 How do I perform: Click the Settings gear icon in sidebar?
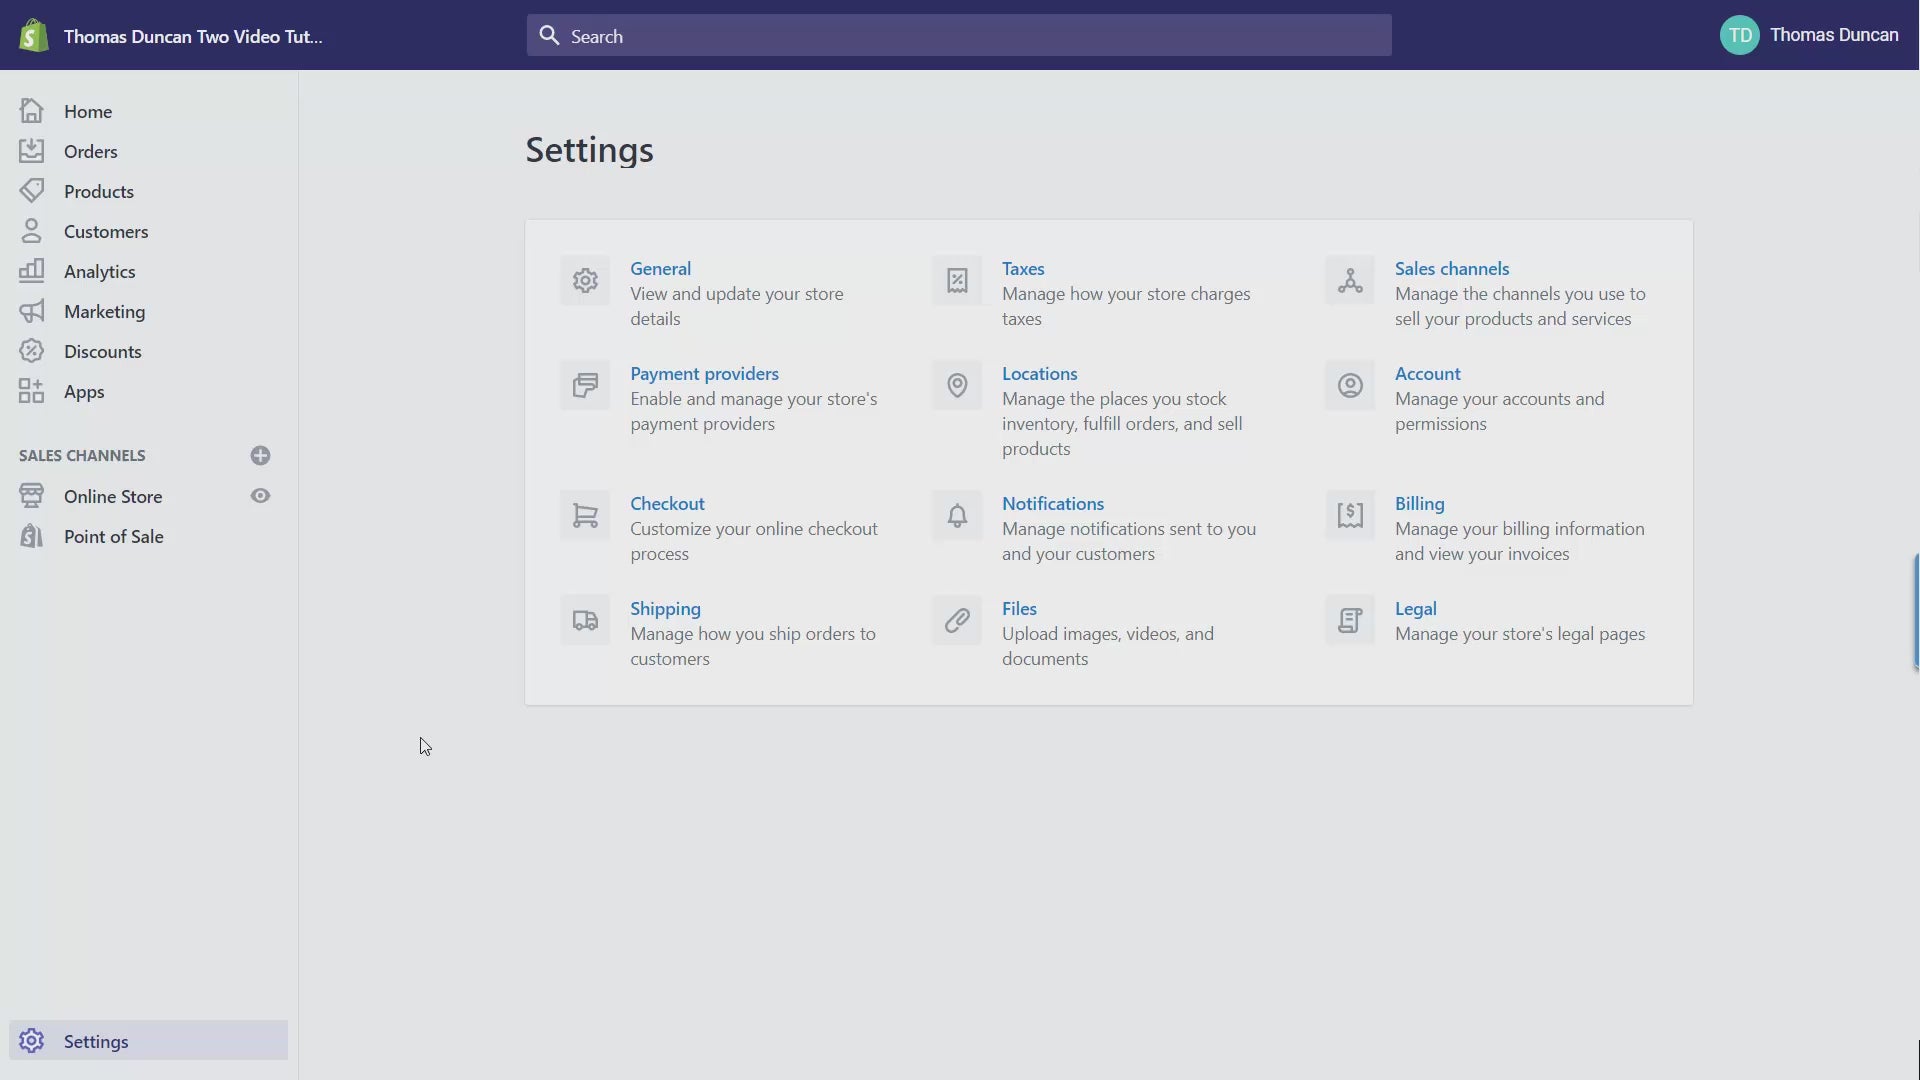click(x=31, y=1041)
